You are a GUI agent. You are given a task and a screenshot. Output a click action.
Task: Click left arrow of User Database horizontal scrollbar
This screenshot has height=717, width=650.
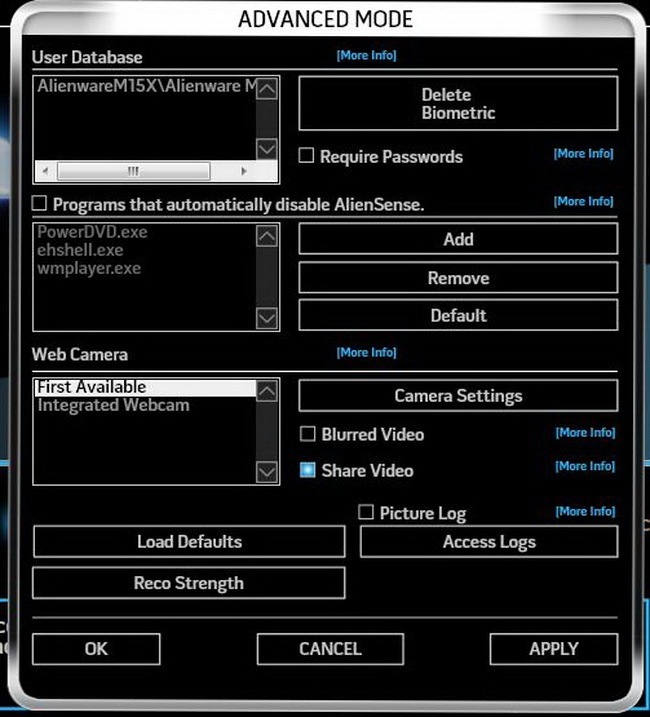46,171
